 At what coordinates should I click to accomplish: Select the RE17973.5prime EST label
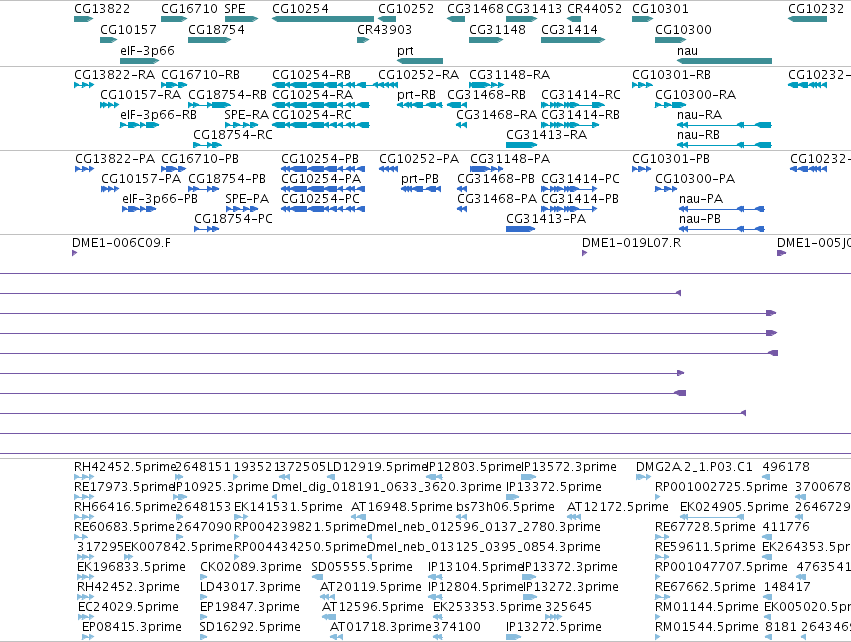(124, 486)
